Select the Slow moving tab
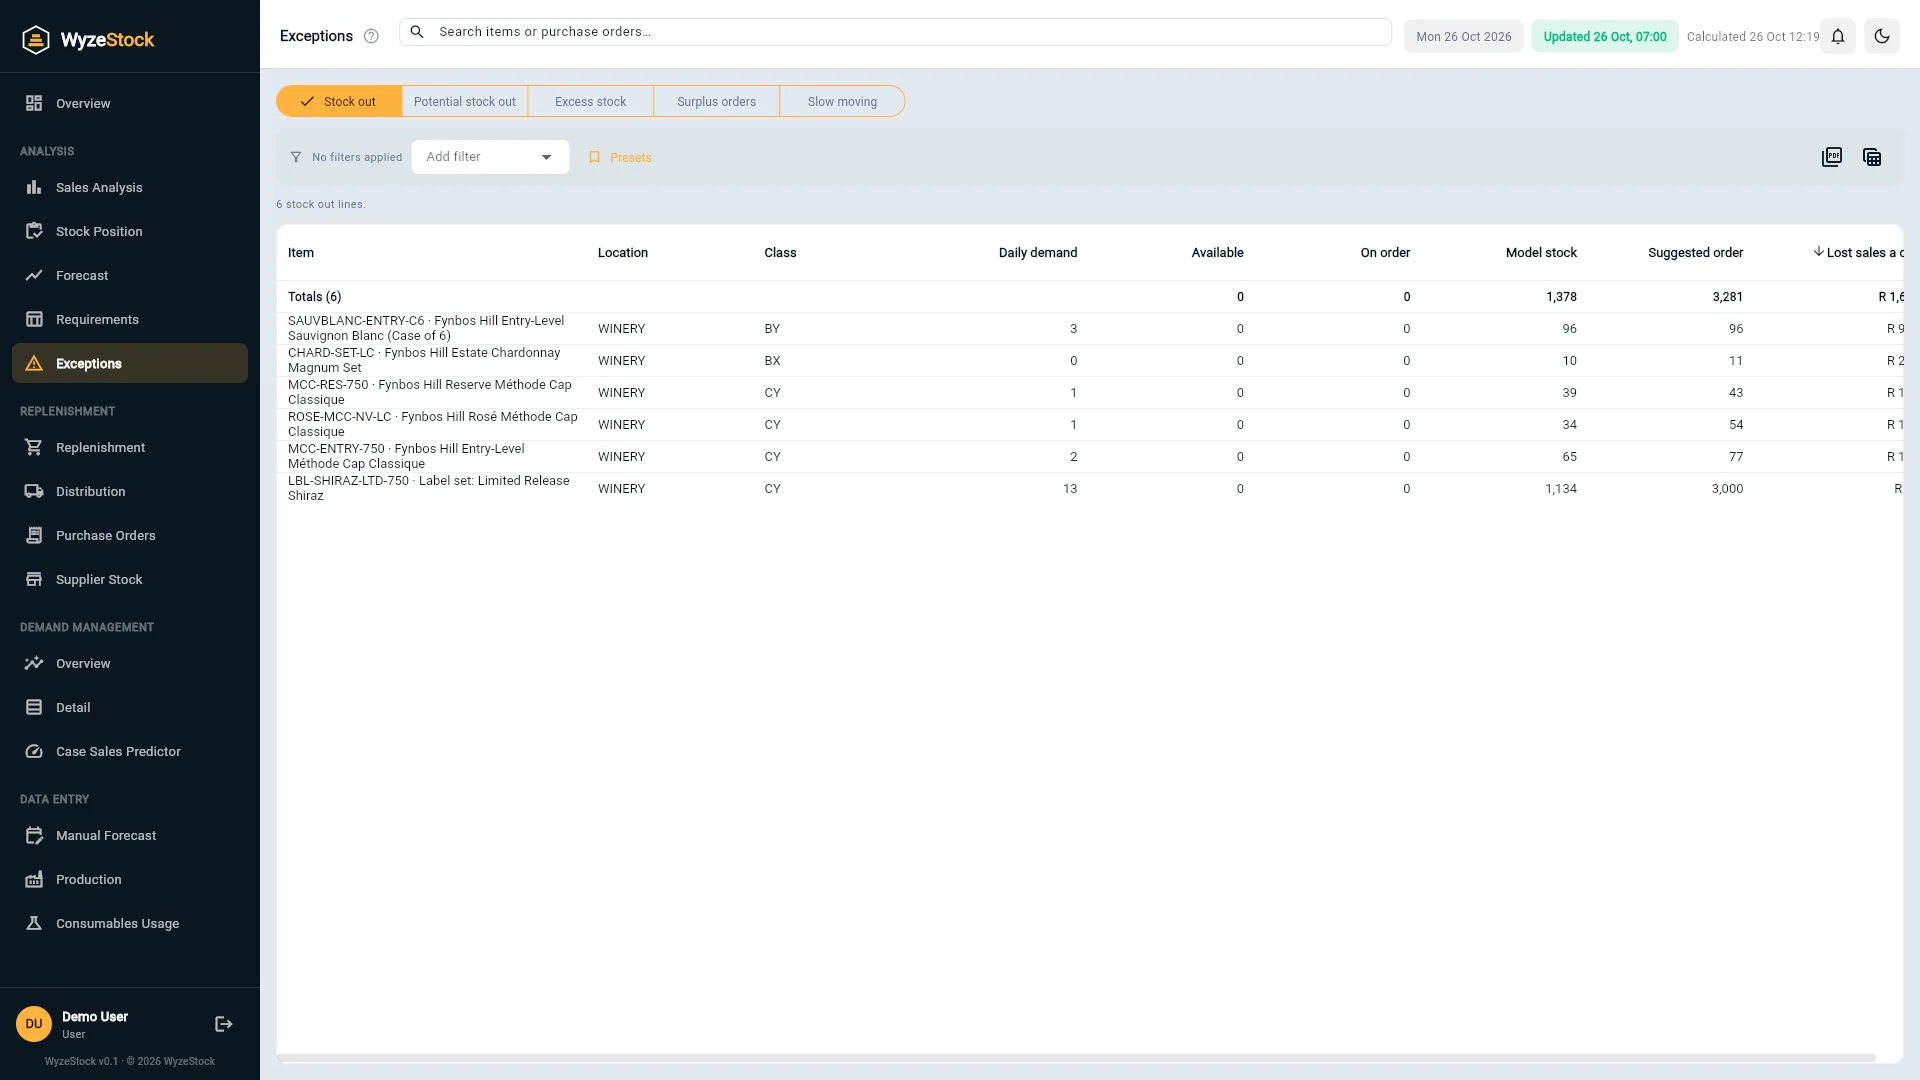The height and width of the screenshot is (1080, 1920). [842, 101]
